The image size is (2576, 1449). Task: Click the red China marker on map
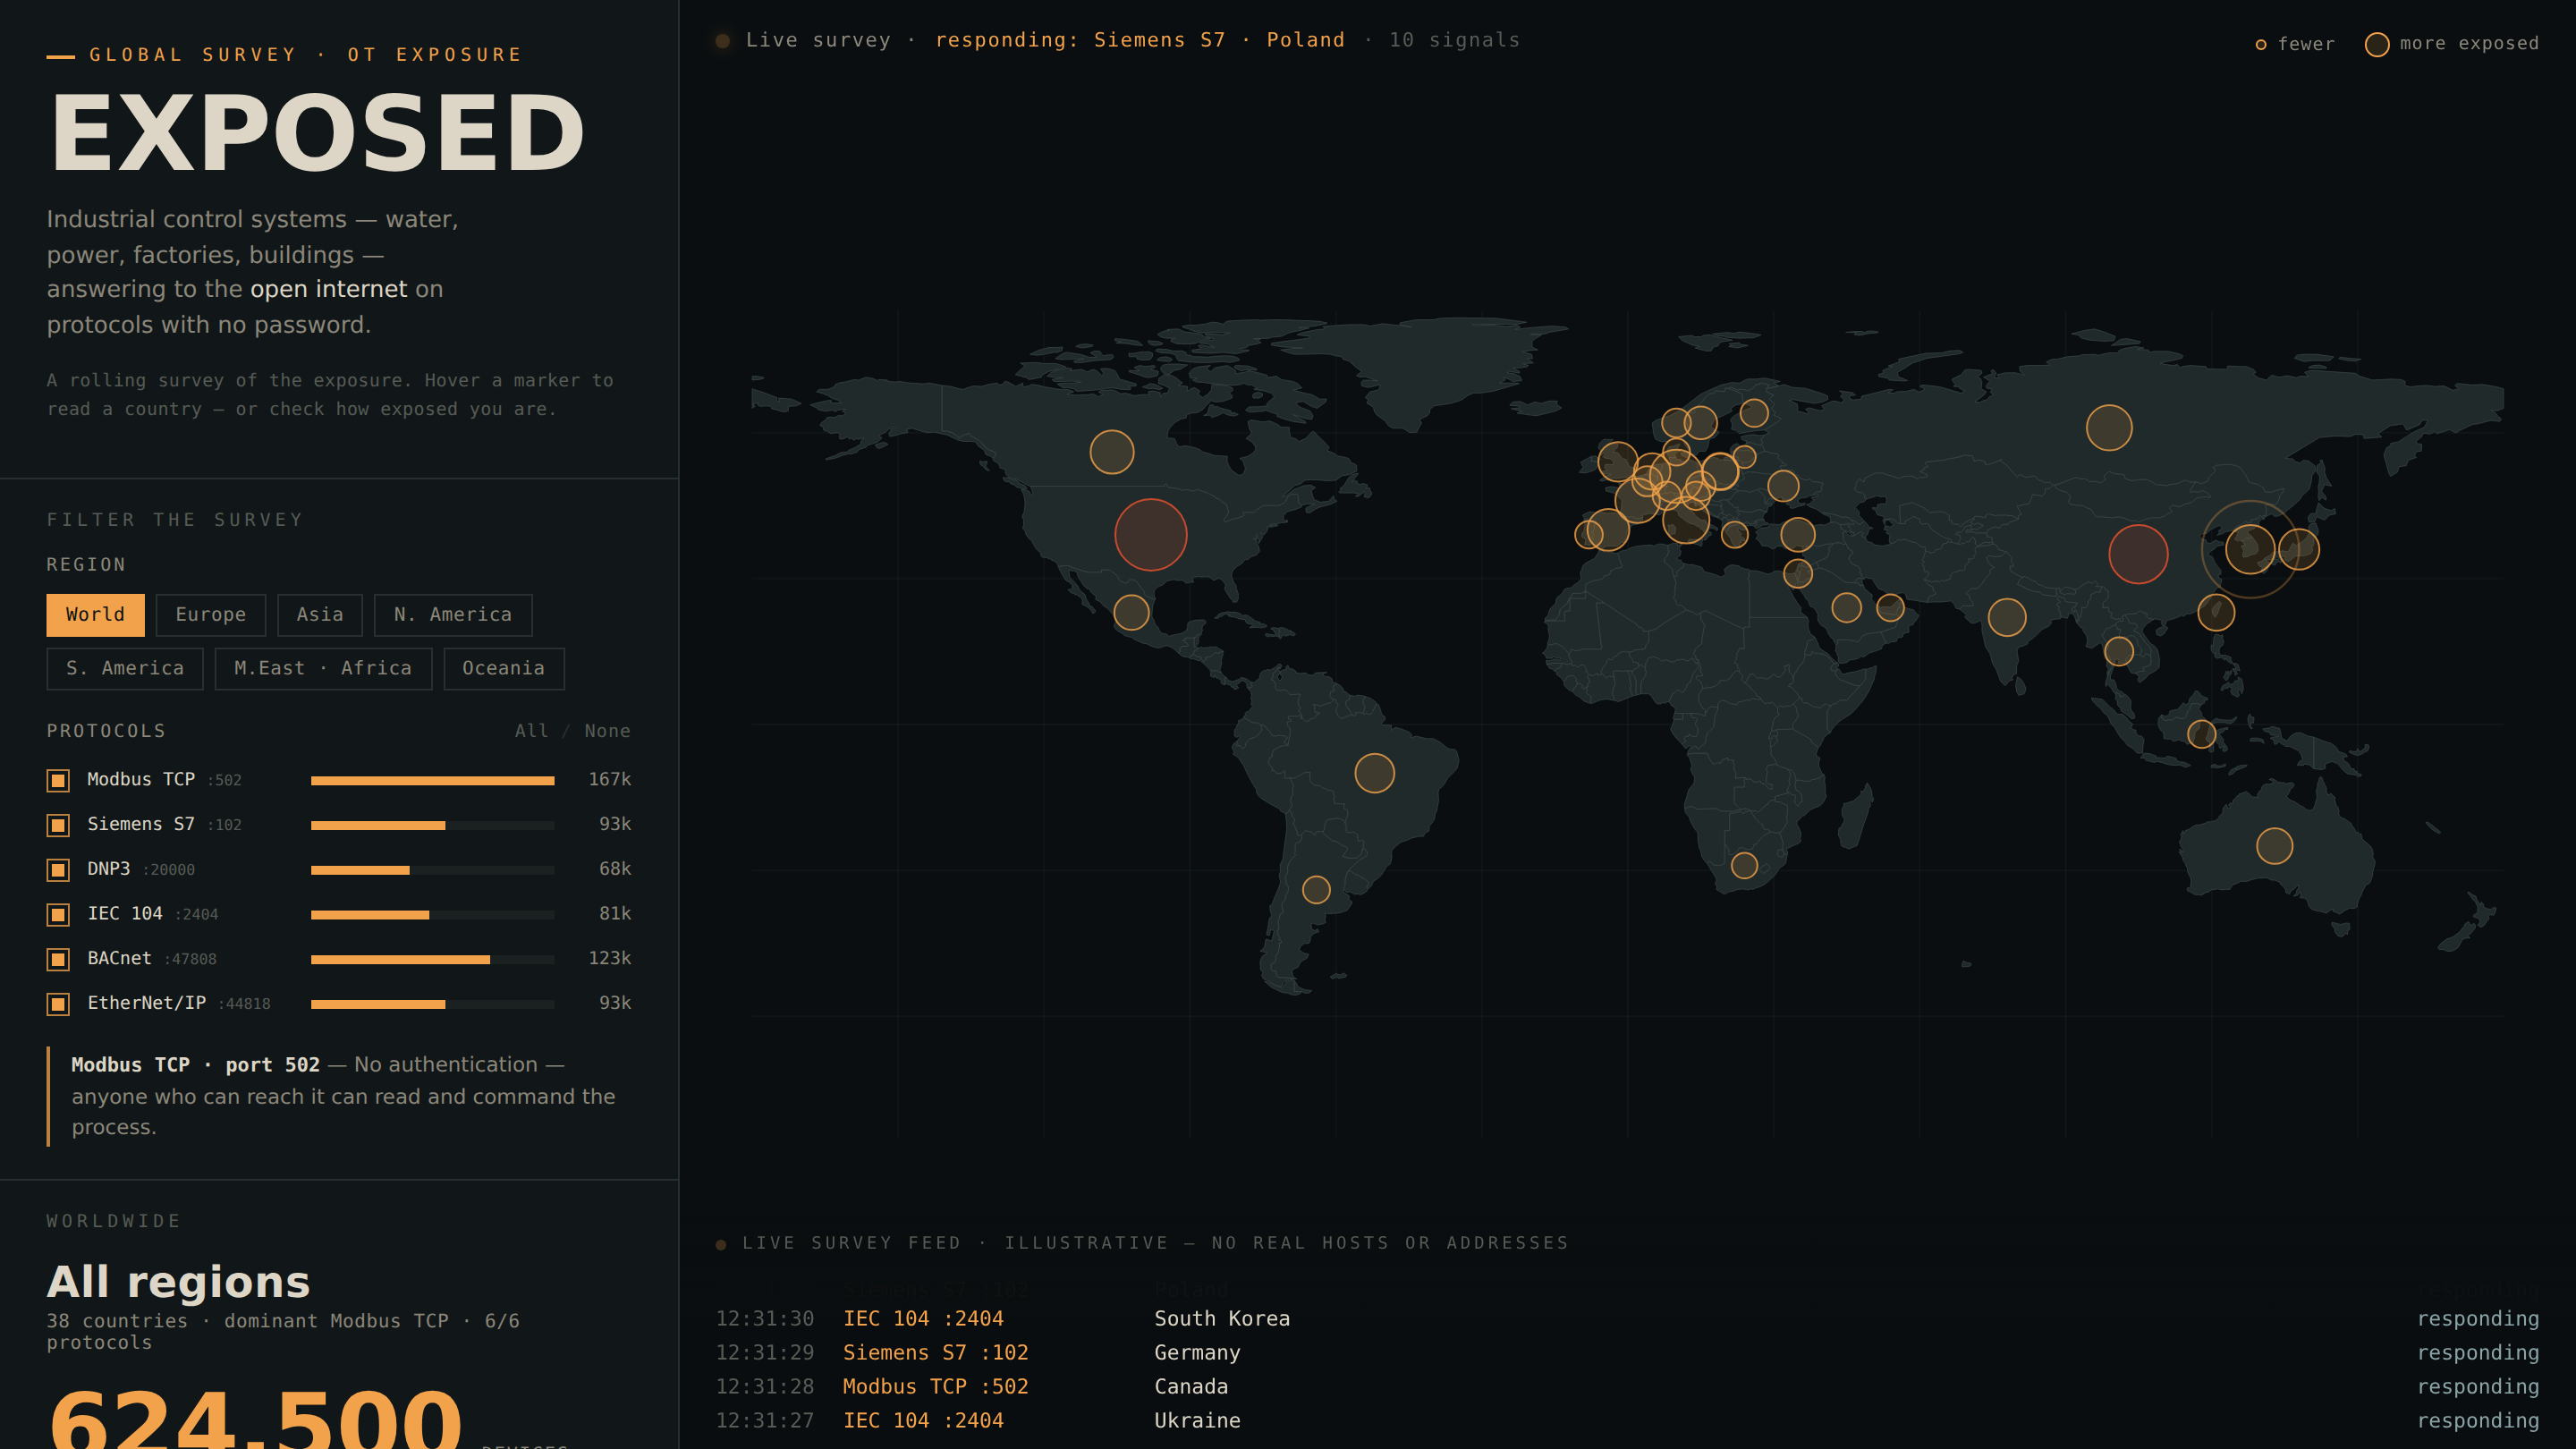[2138, 554]
